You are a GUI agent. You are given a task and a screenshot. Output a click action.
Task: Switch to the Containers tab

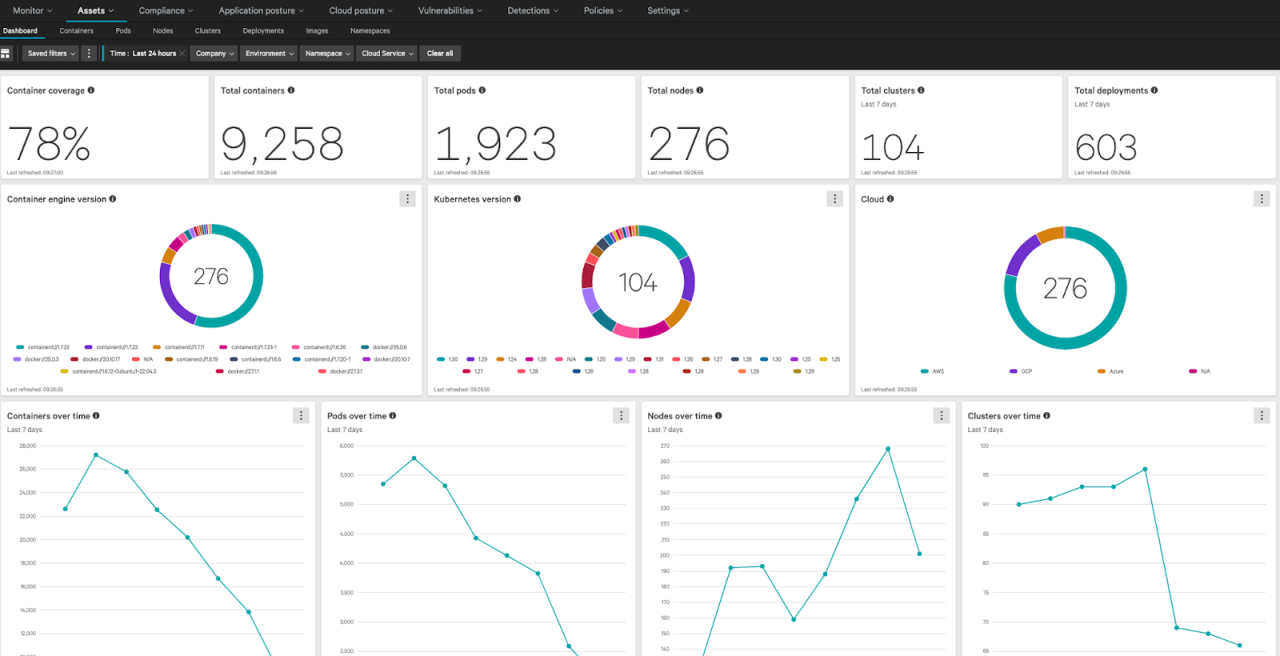point(76,31)
